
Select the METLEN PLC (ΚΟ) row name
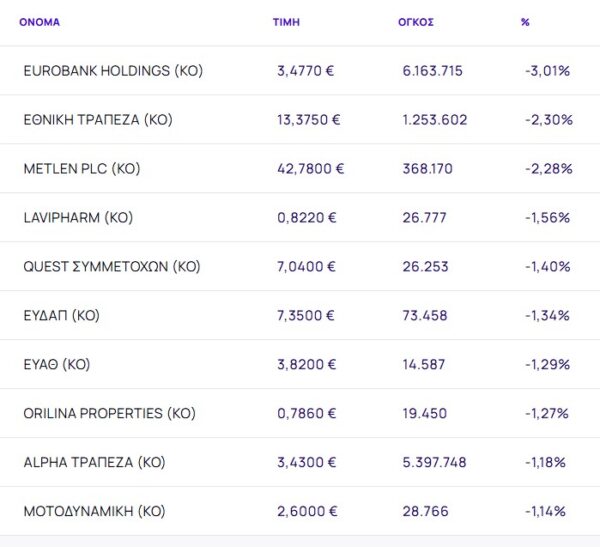tap(82, 169)
